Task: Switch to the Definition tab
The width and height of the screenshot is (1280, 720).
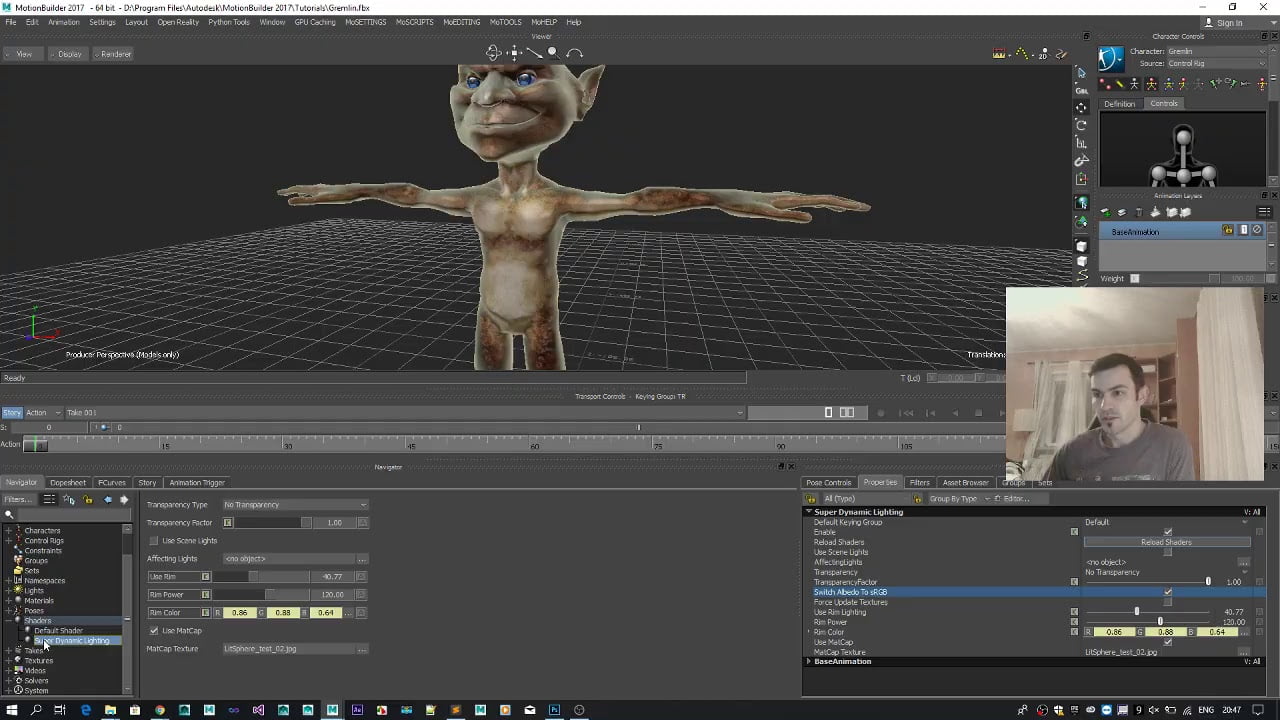Action: [1119, 104]
